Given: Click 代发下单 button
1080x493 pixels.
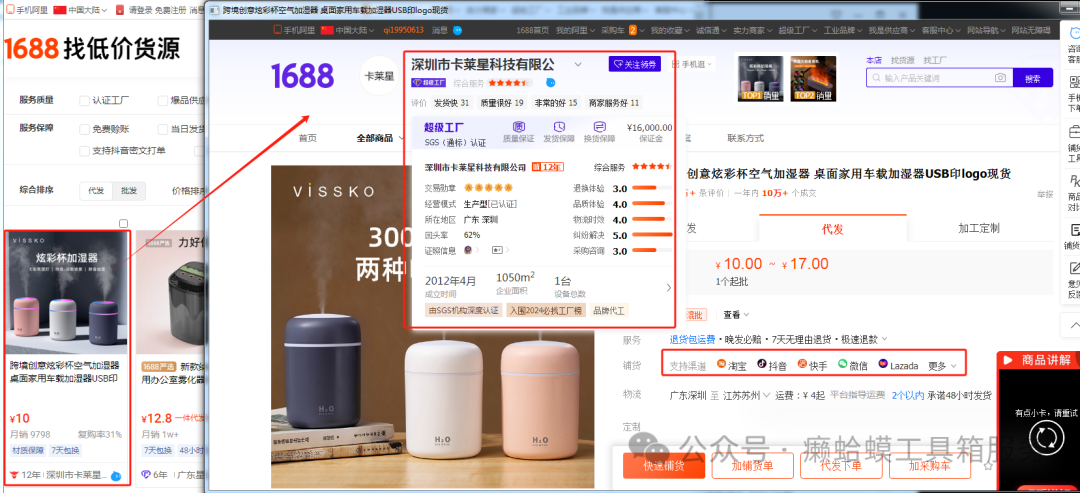Looking at the screenshot, I should 841,466.
